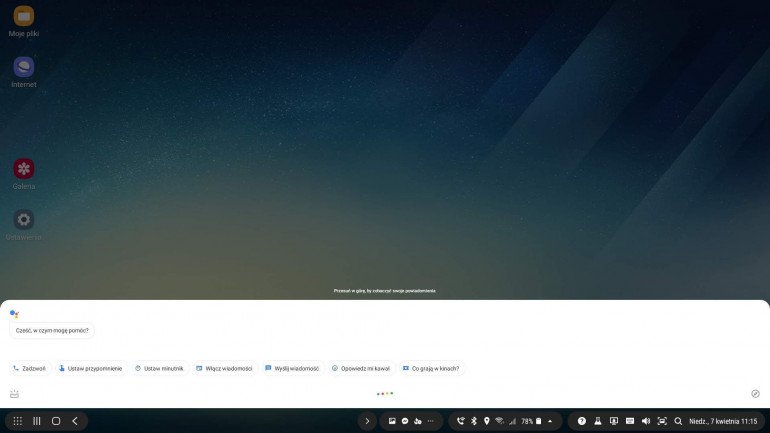
Task: Open the Moje pliki desktop icon
Action: [23, 17]
